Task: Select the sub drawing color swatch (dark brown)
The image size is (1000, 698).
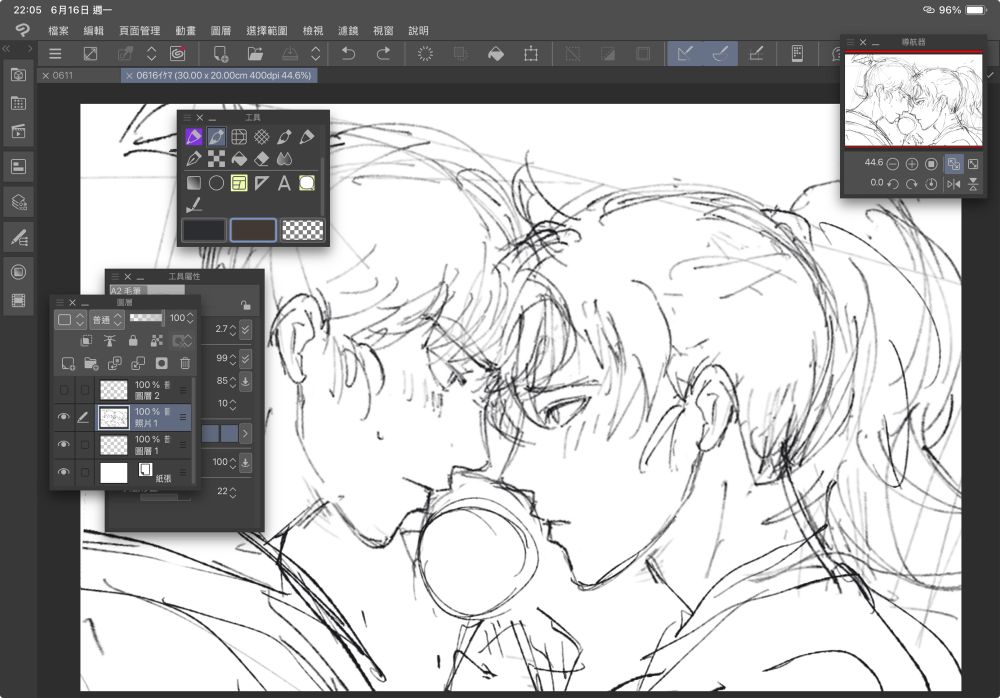Action: coord(253,230)
